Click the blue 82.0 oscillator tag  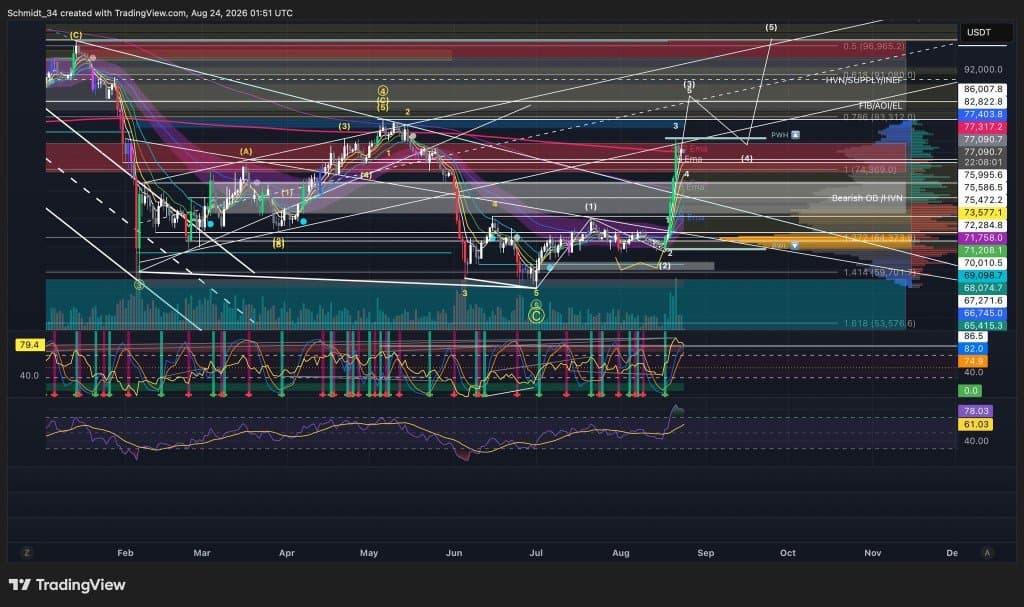tap(973, 349)
